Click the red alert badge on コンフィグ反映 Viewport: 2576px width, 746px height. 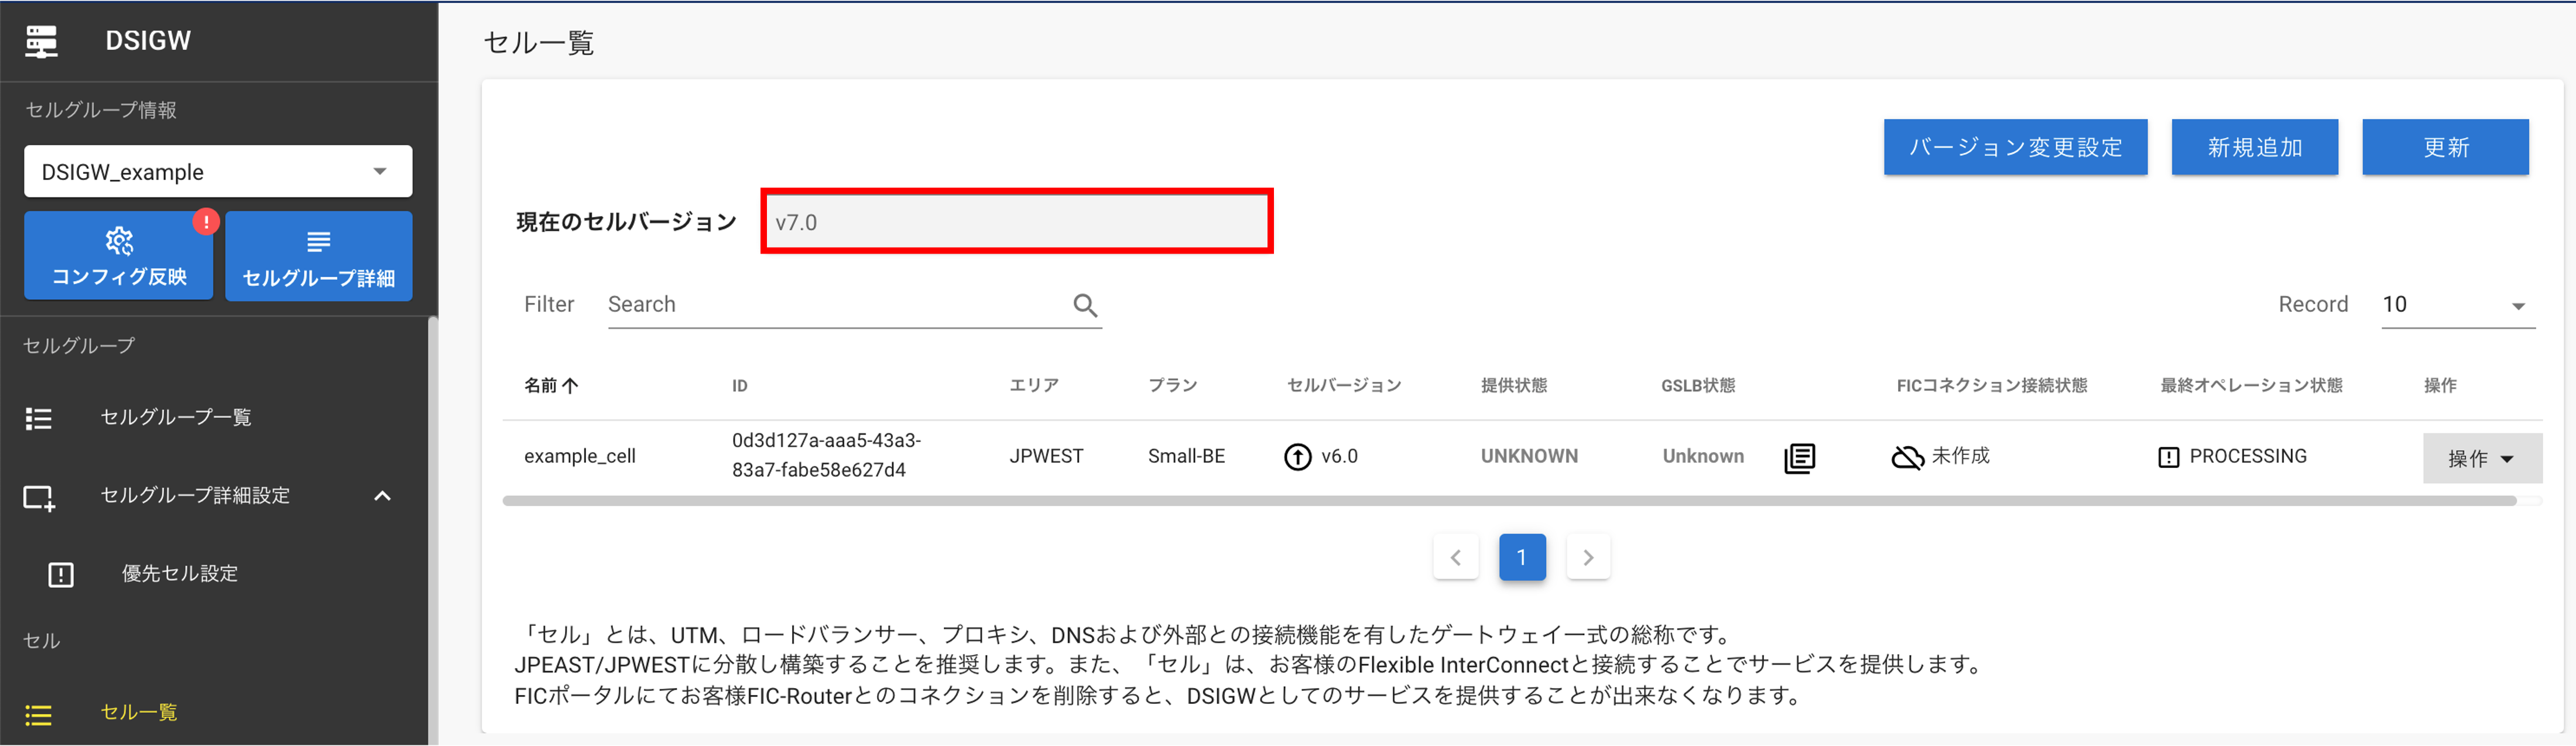pos(206,221)
